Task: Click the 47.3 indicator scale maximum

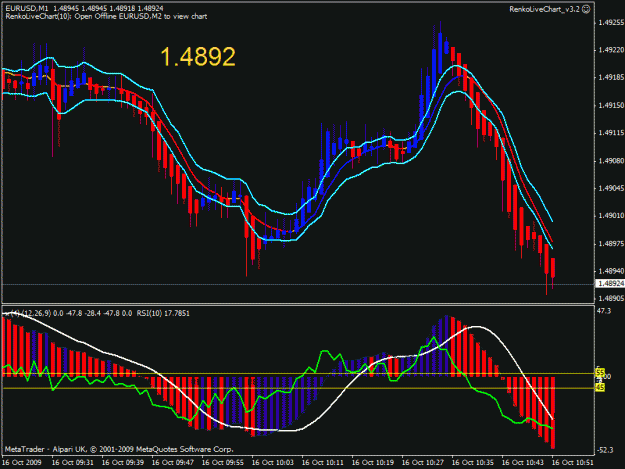Action: point(604,311)
